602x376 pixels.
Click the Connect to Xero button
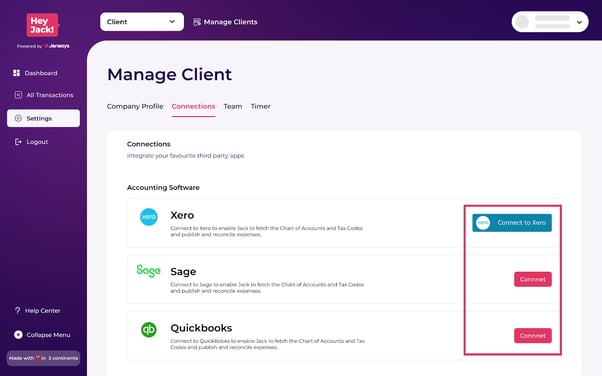point(512,223)
